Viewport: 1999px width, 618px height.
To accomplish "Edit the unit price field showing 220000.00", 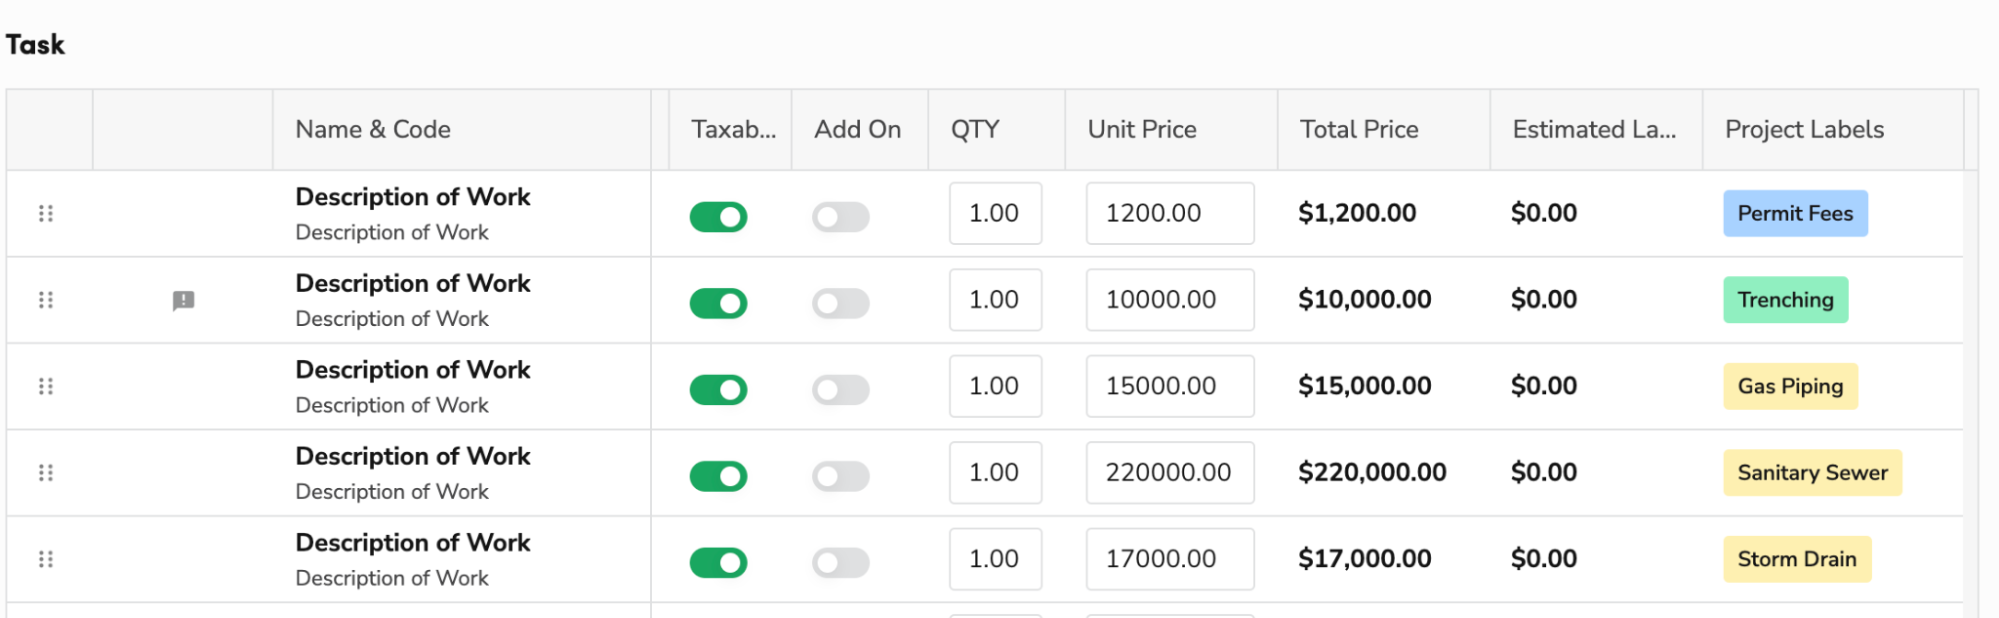I will coord(1170,472).
